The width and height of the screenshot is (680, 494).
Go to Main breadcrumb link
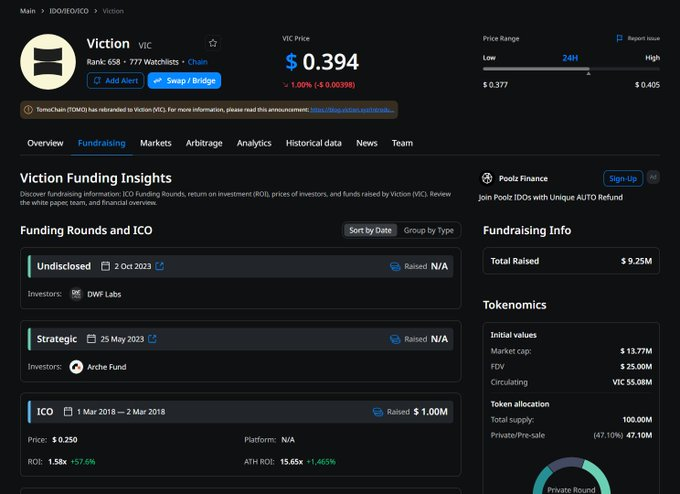coord(28,11)
